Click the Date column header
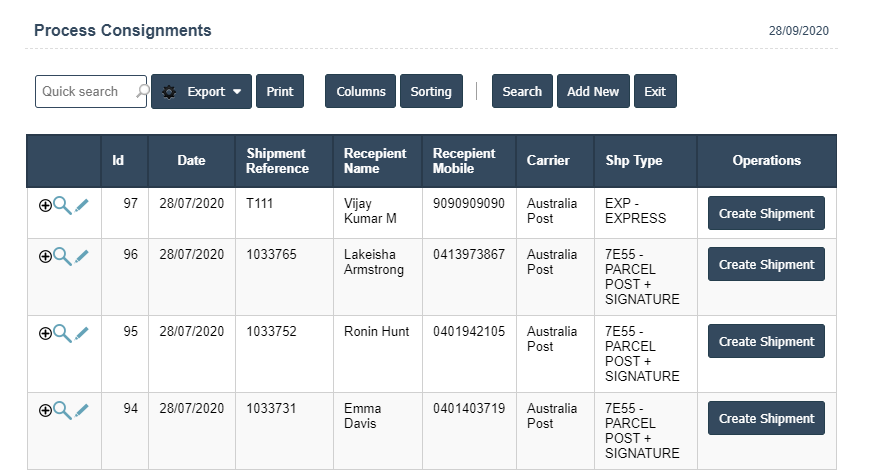This screenshot has height=470, width=872. (x=191, y=160)
